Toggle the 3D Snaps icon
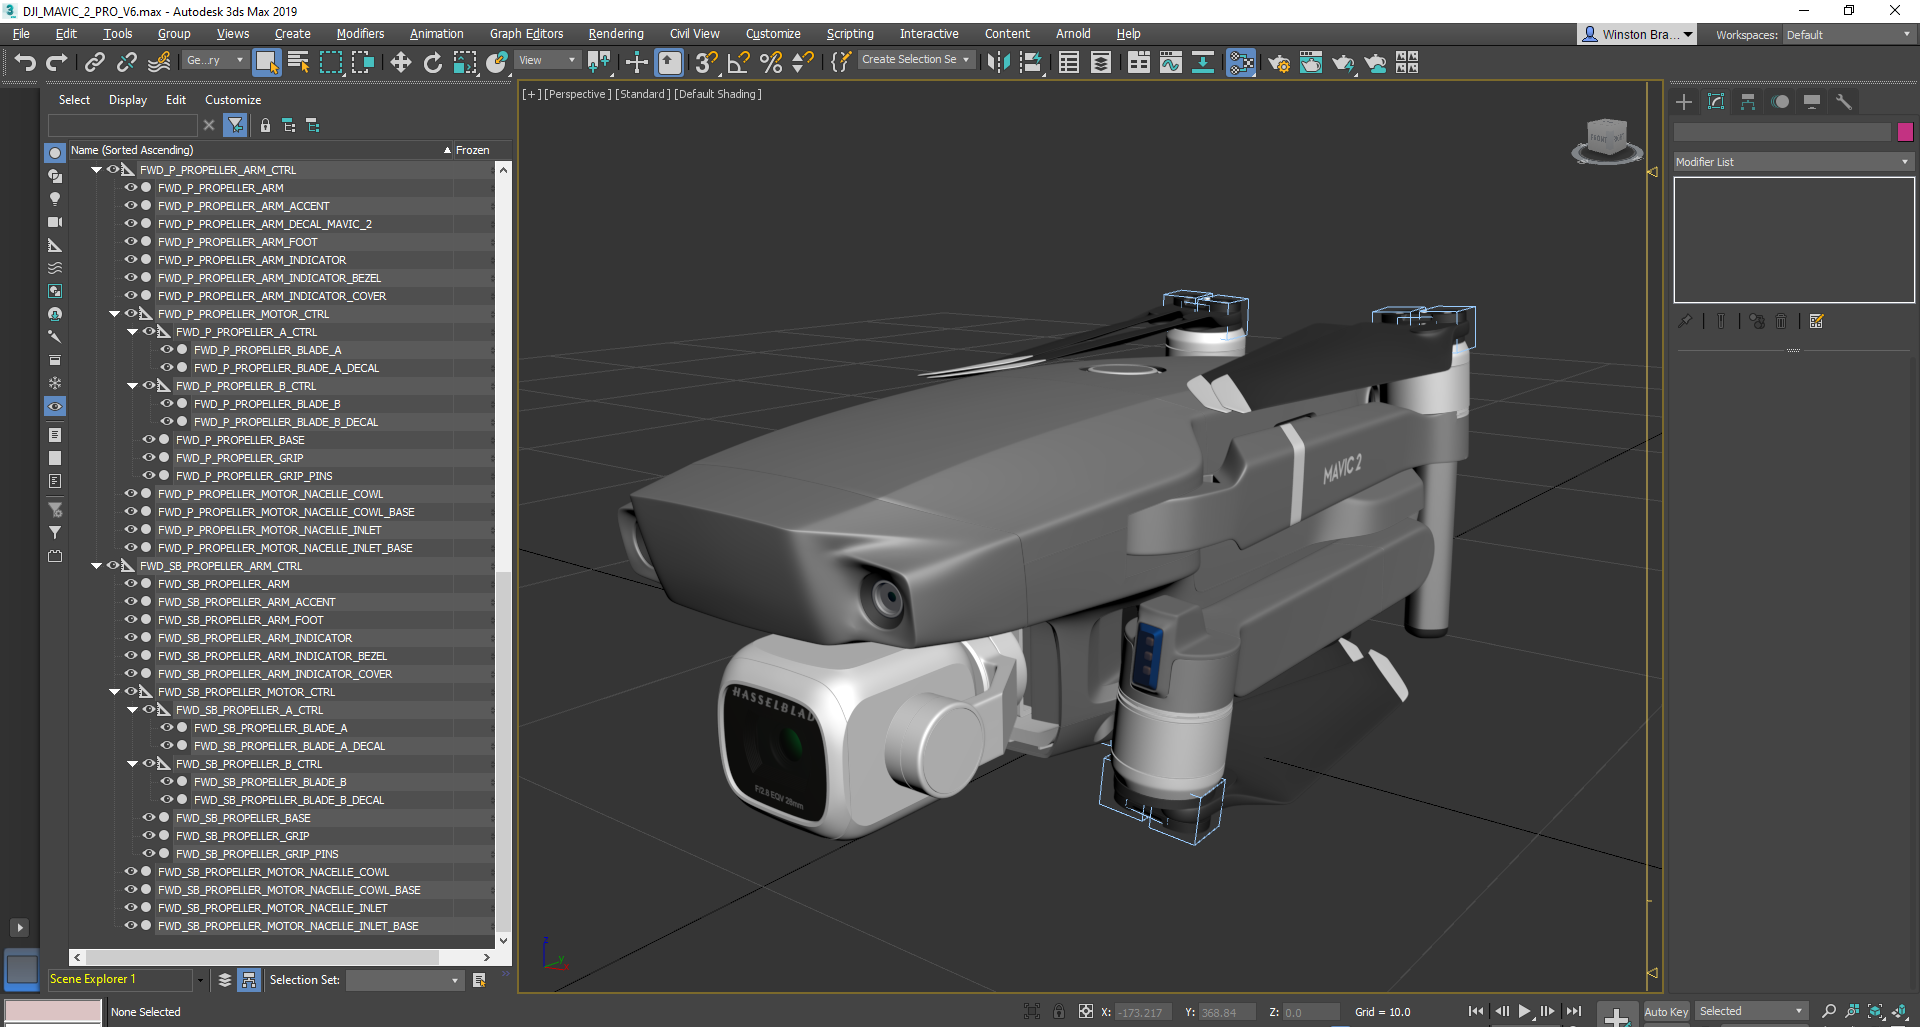This screenshot has width=1920, height=1027. click(706, 63)
